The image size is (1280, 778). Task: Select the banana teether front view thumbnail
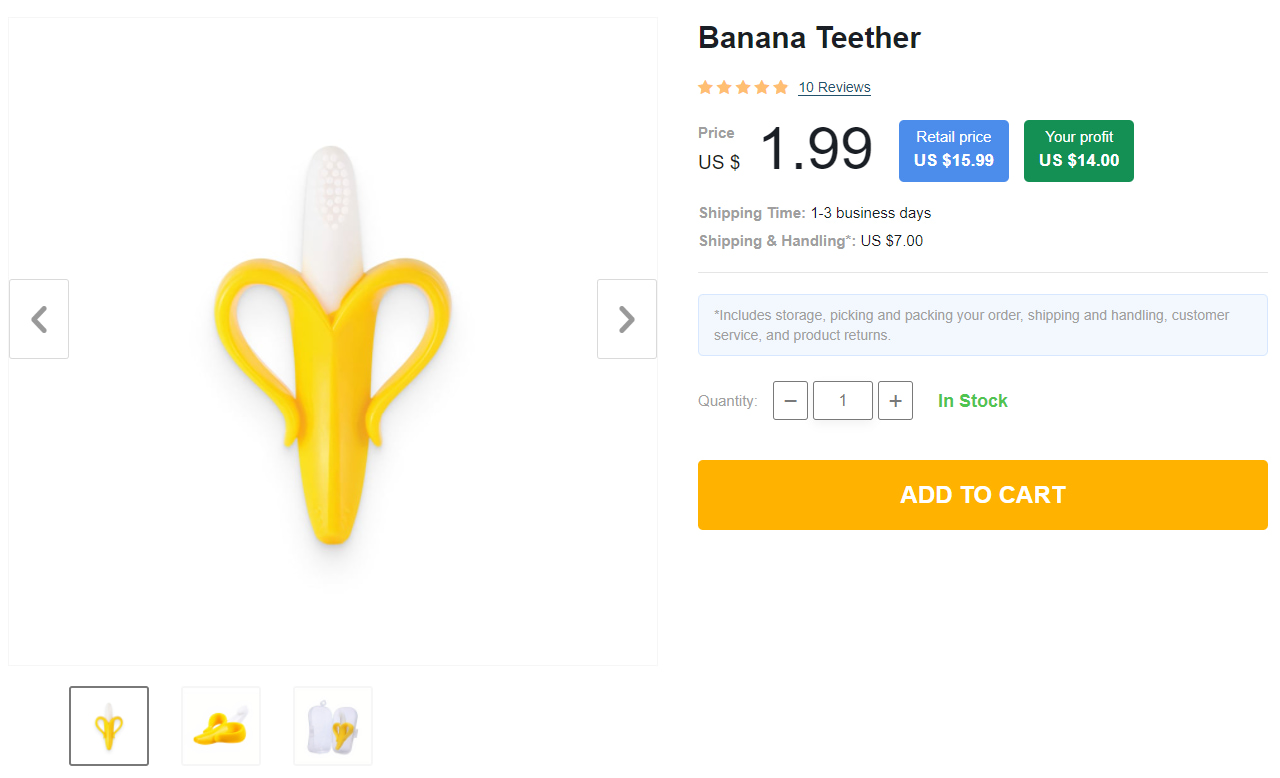[108, 725]
